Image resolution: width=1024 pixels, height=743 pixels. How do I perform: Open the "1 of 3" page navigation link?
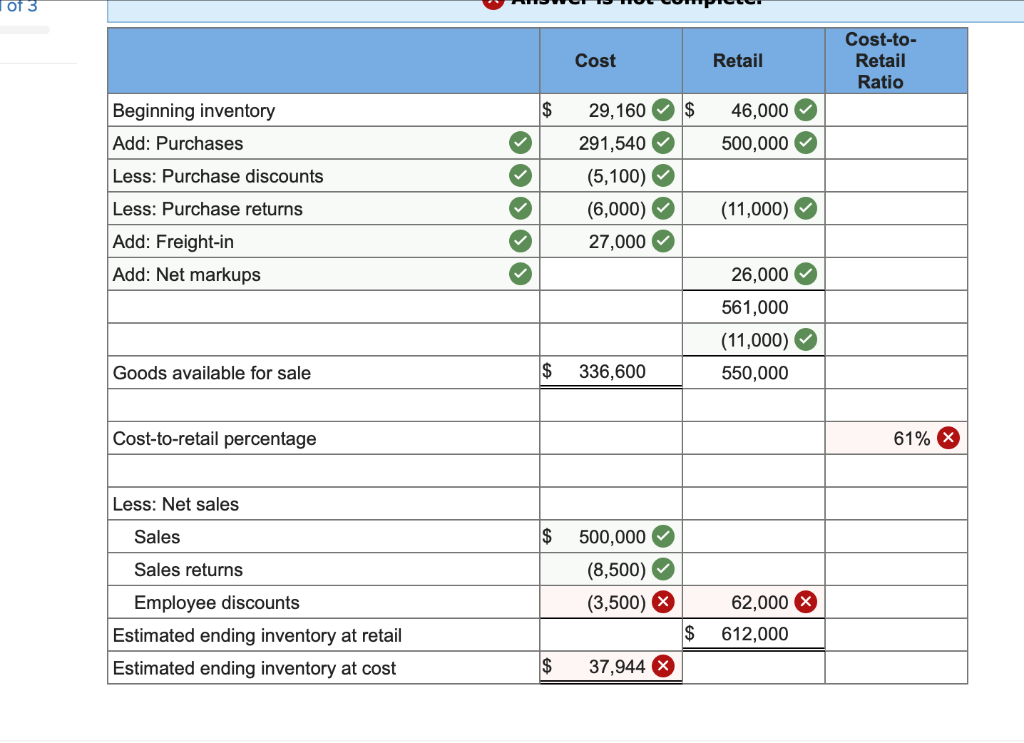click(16, 7)
